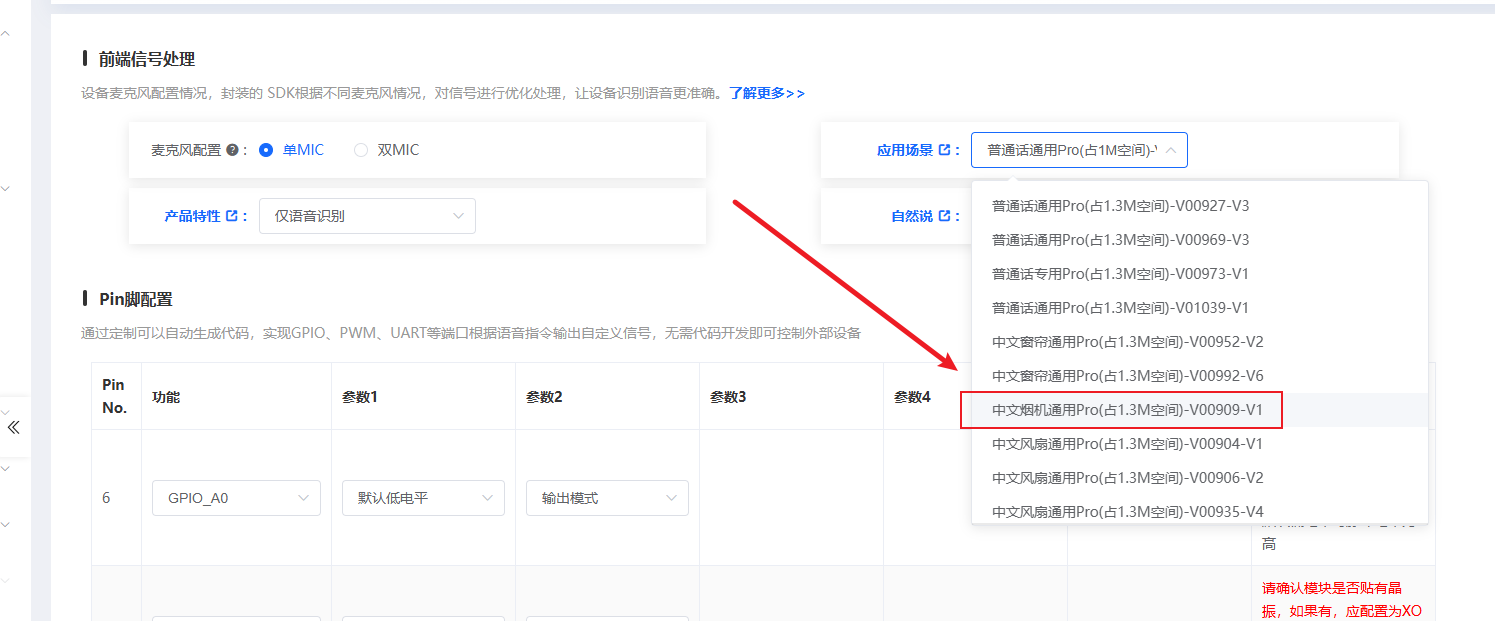1495x621 pixels.
Task: Open the 输出模式 parameter dropdown
Action: (607, 498)
